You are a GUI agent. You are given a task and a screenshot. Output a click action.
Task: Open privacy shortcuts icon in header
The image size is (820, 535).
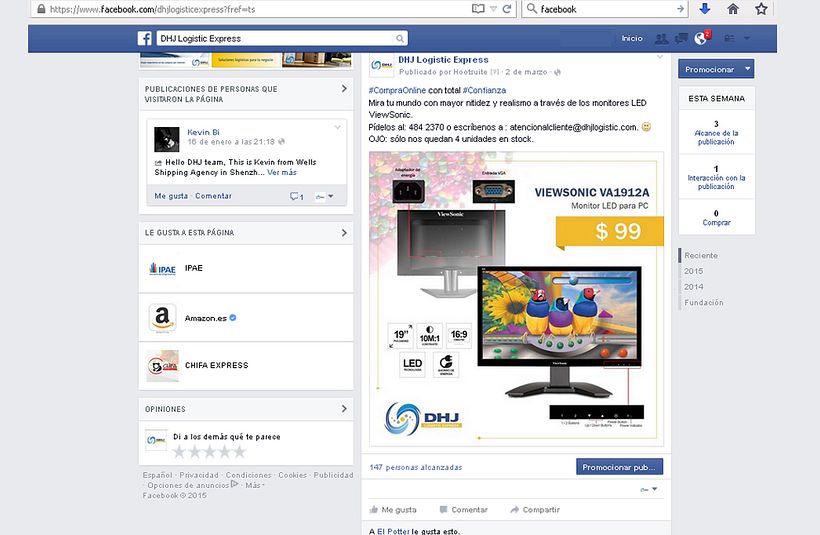[x=729, y=38]
